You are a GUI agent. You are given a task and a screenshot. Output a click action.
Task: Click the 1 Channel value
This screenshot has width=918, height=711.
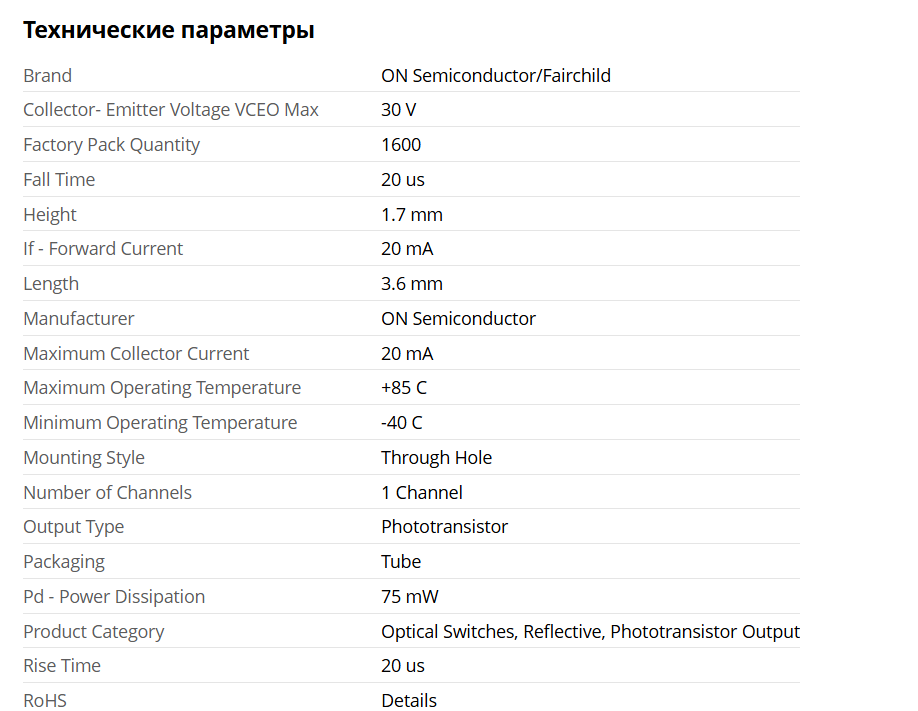pos(421,493)
